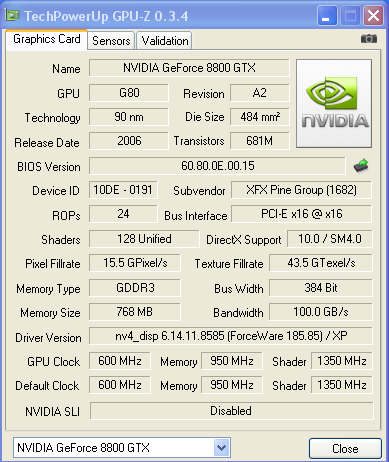Click the Release Date field showing 2006

129,141
